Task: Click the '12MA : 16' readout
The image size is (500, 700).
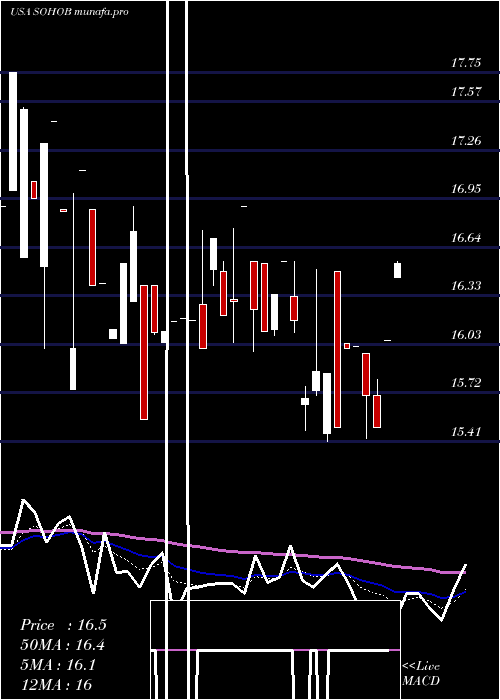Action: click(x=56, y=685)
